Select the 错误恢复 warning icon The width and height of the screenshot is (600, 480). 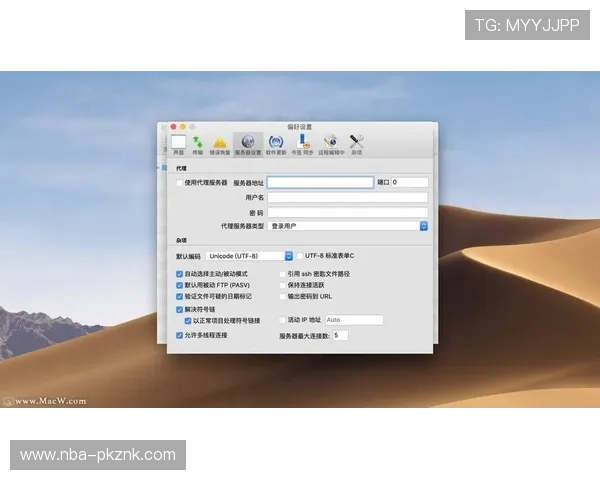pos(220,143)
